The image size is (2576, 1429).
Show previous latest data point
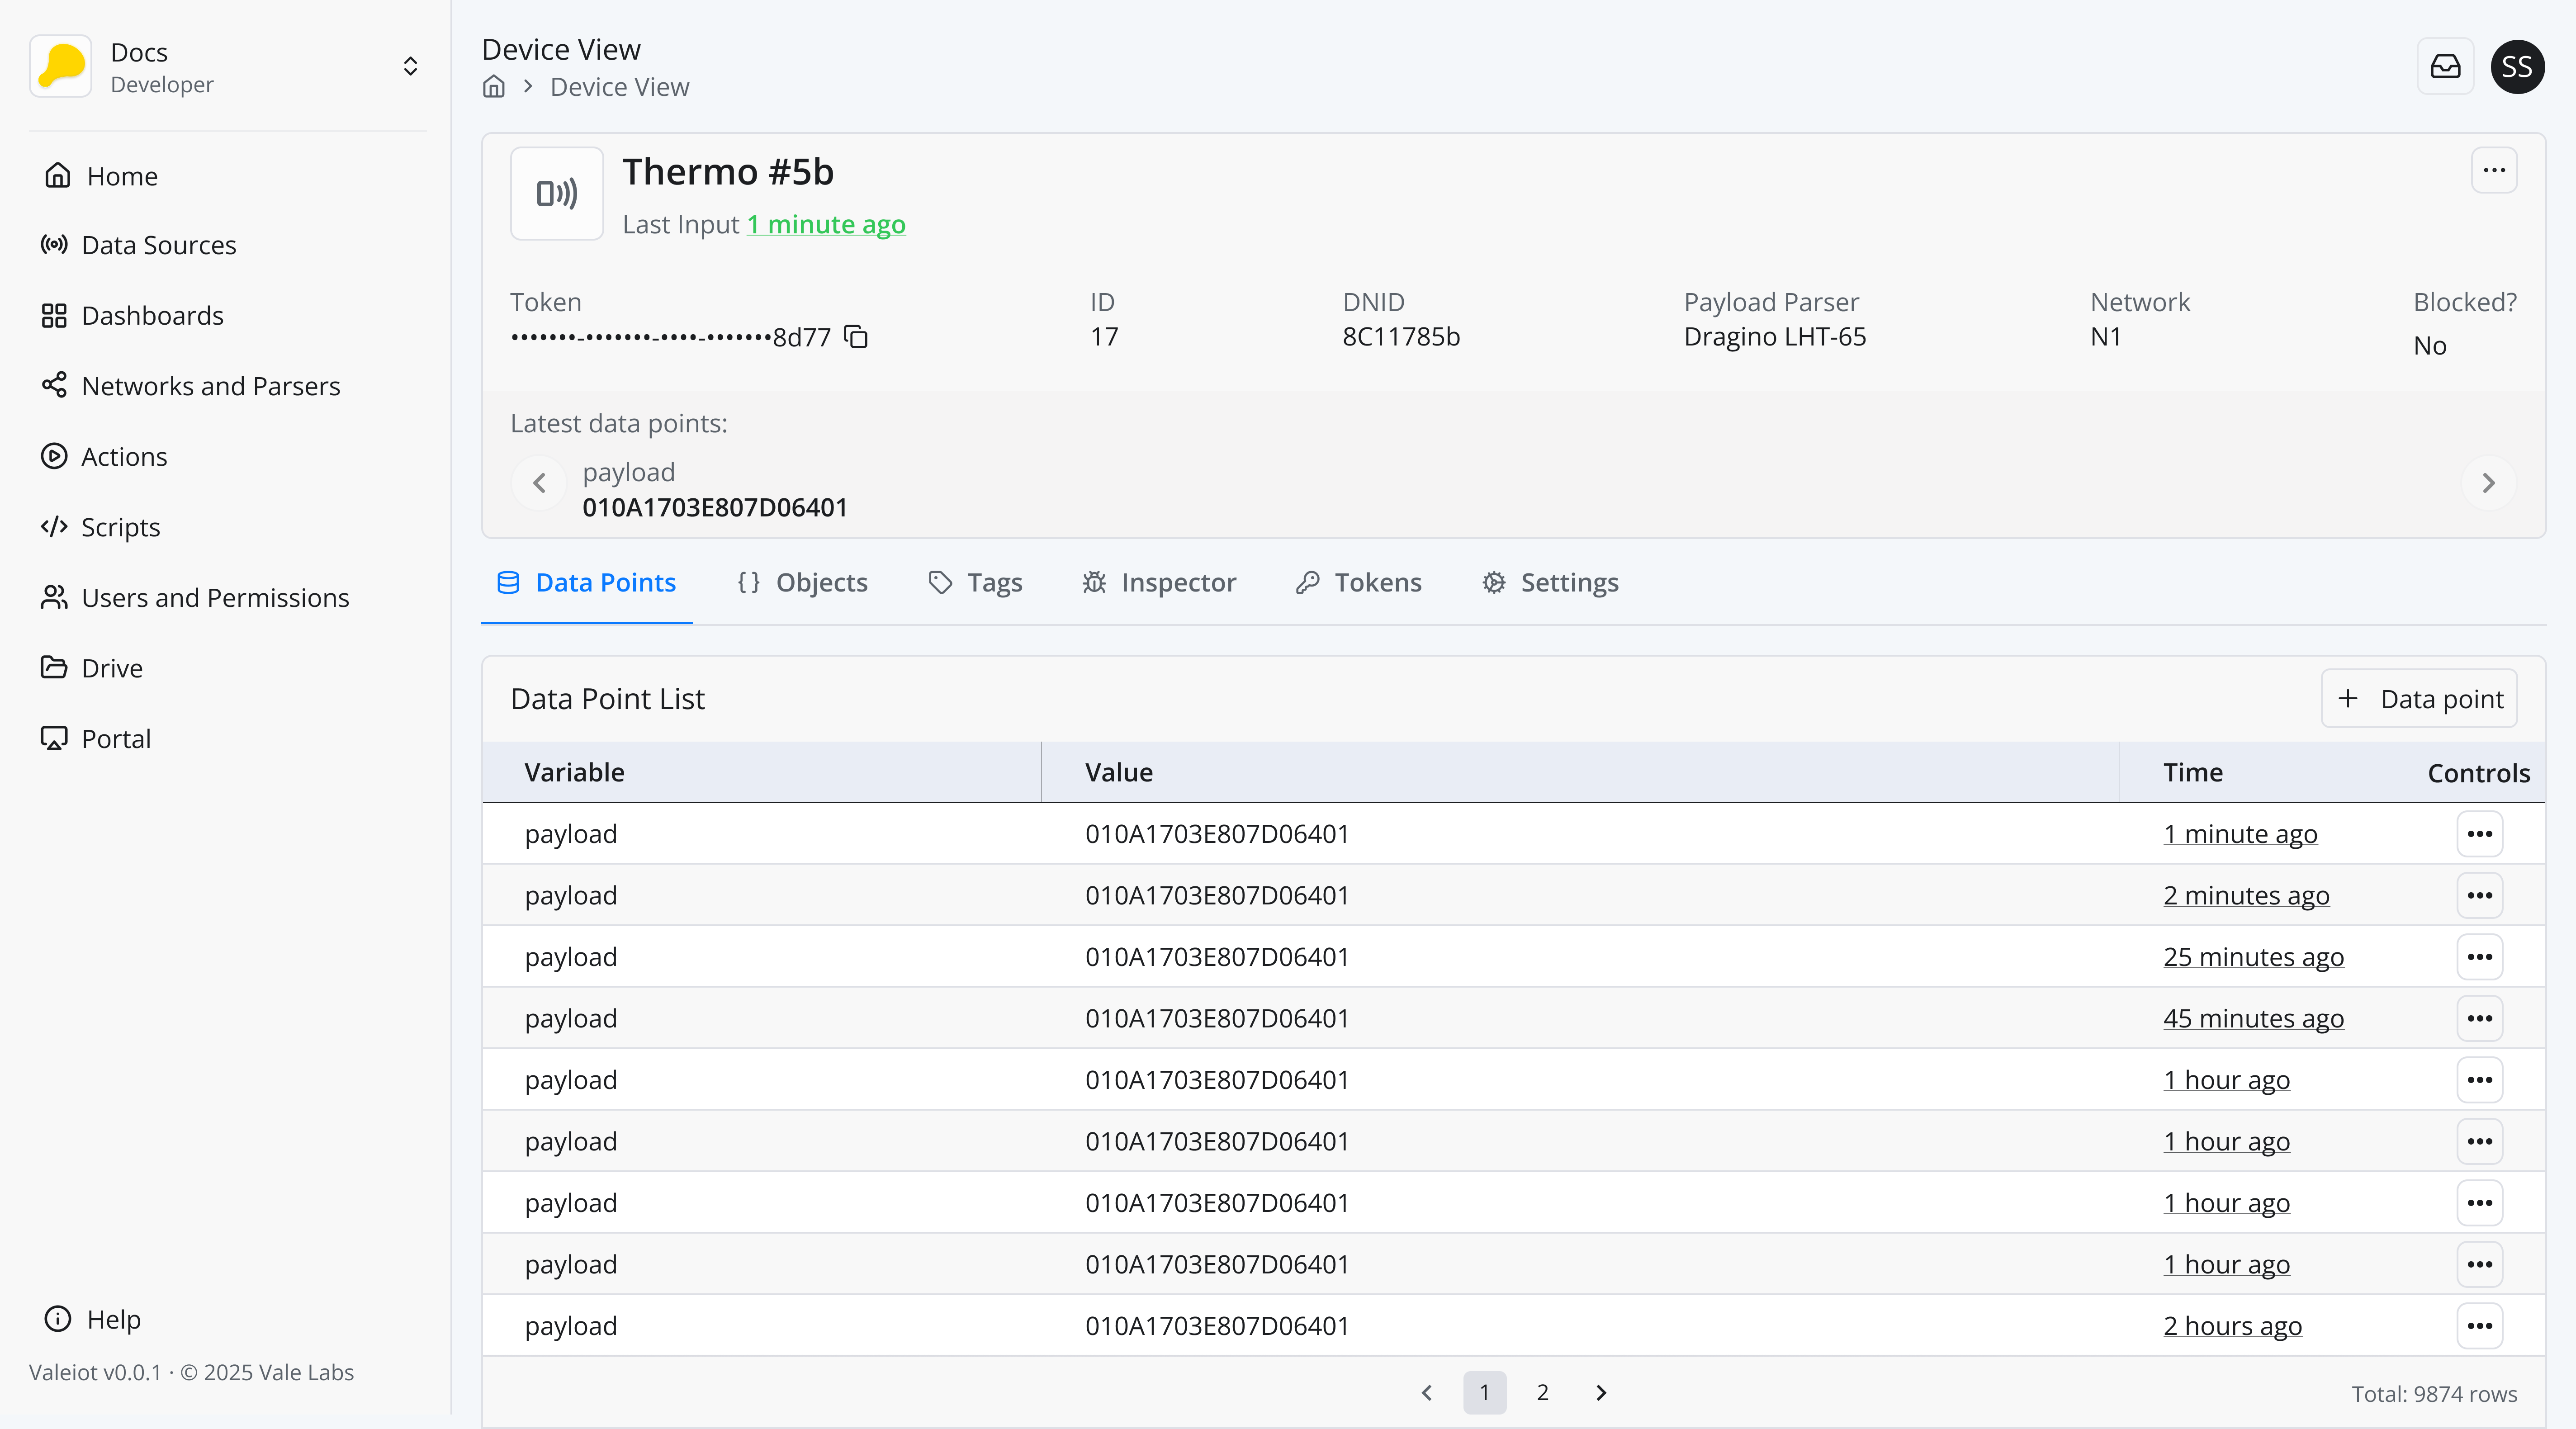coord(540,484)
